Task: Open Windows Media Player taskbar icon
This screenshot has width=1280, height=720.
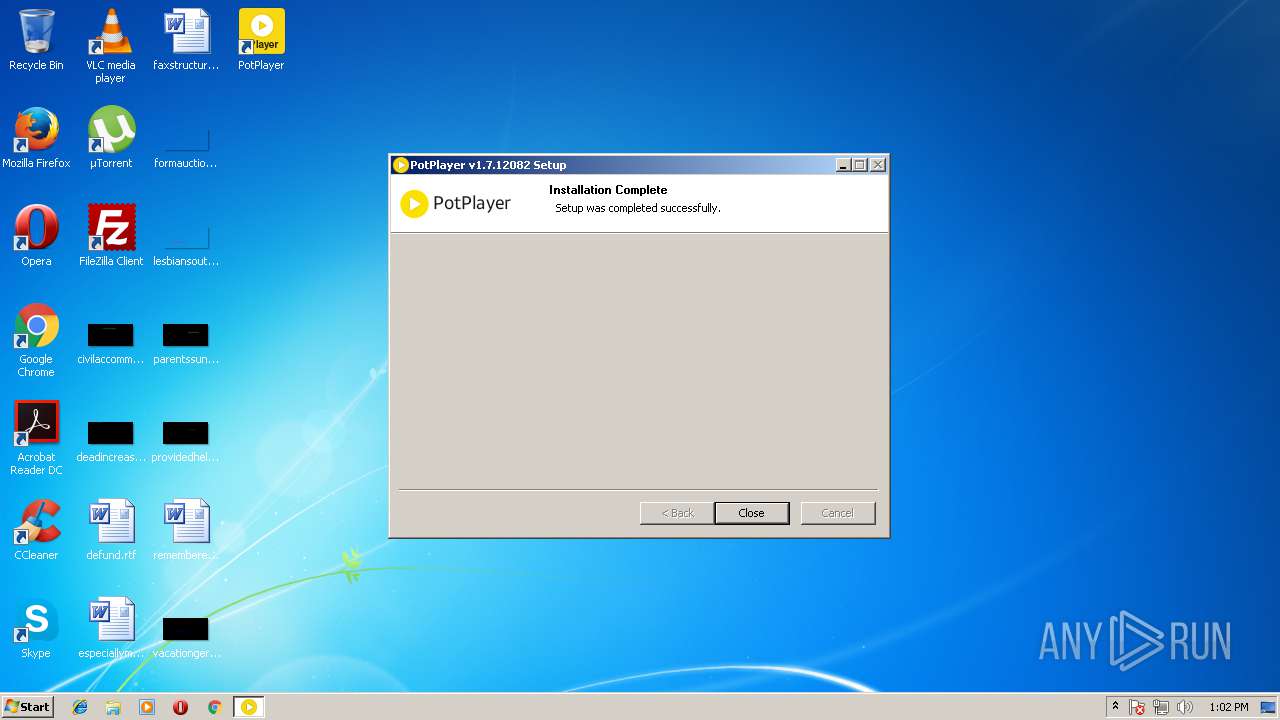Action: click(x=147, y=707)
